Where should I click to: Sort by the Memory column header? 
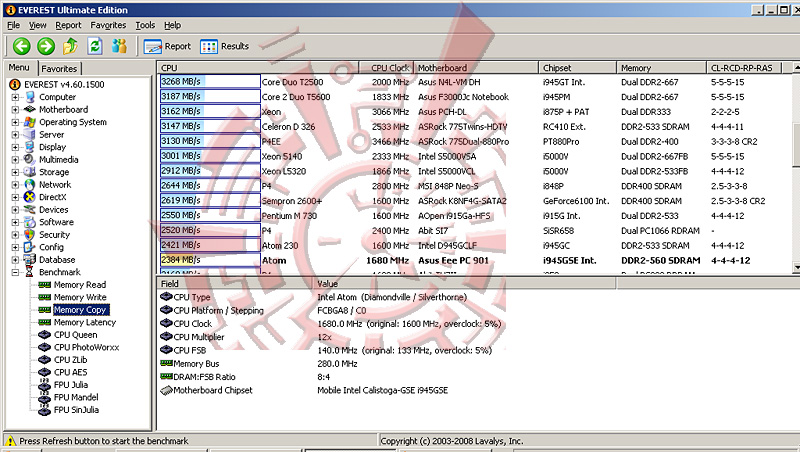tap(662, 68)
